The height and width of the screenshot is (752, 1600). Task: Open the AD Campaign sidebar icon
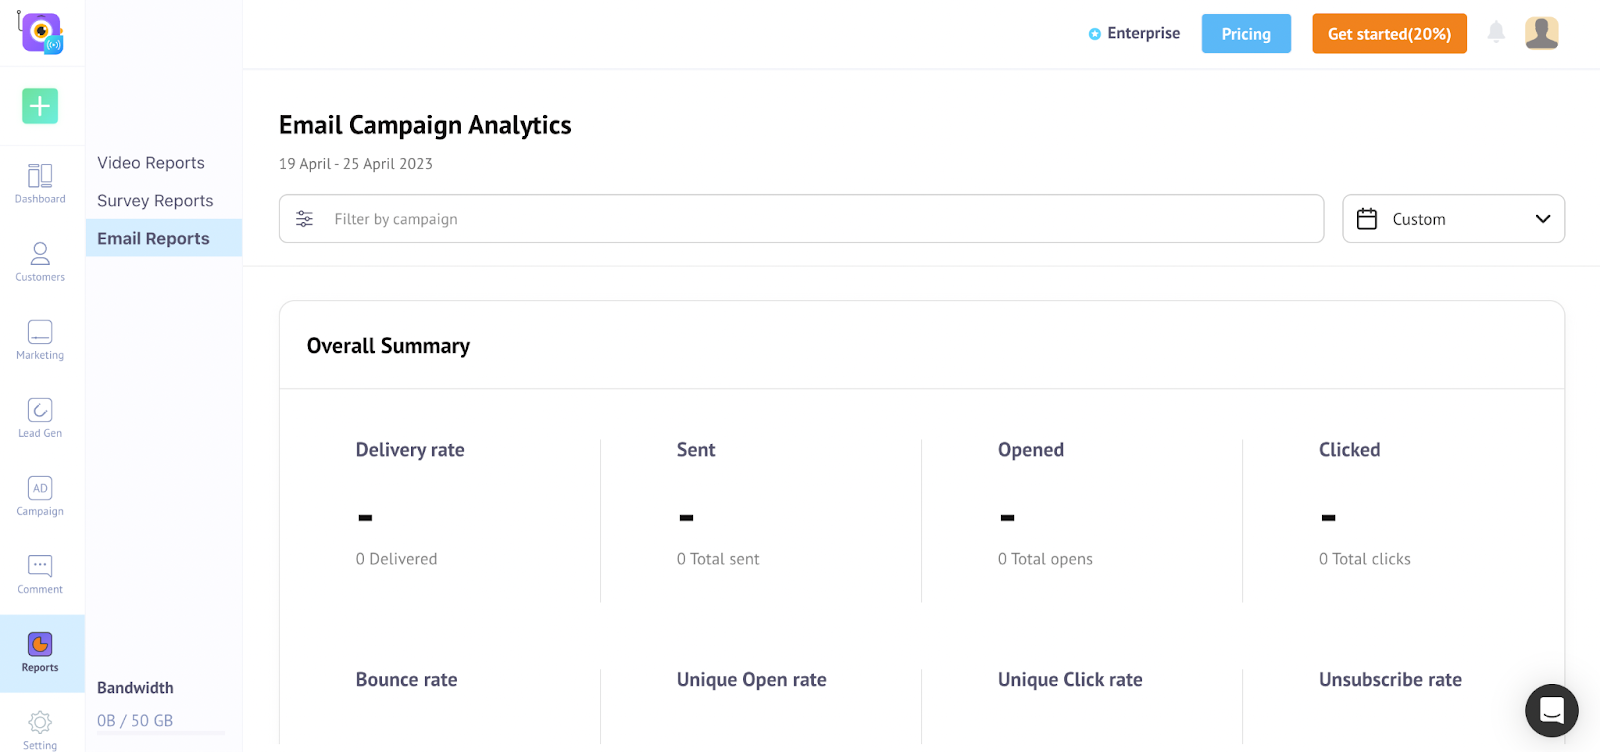(x=40, y=496)
